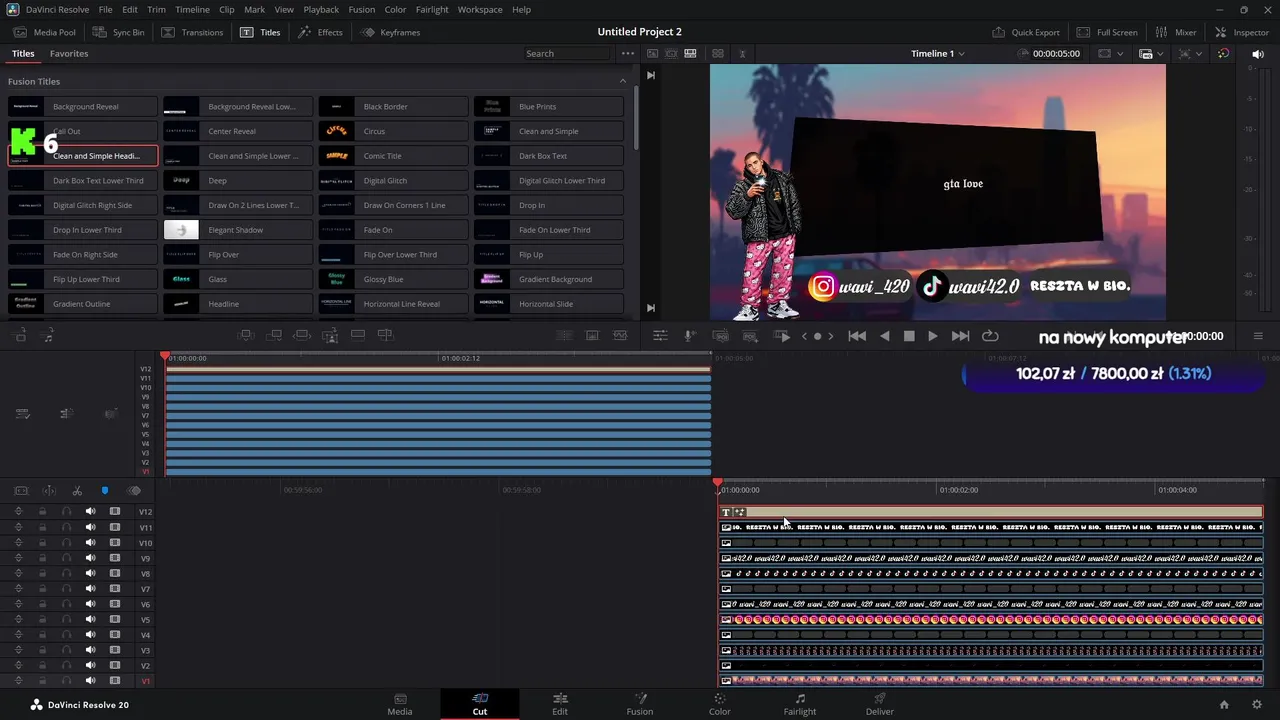Select the V12 title clip in timeline
1280x720 pixels.
991,512
